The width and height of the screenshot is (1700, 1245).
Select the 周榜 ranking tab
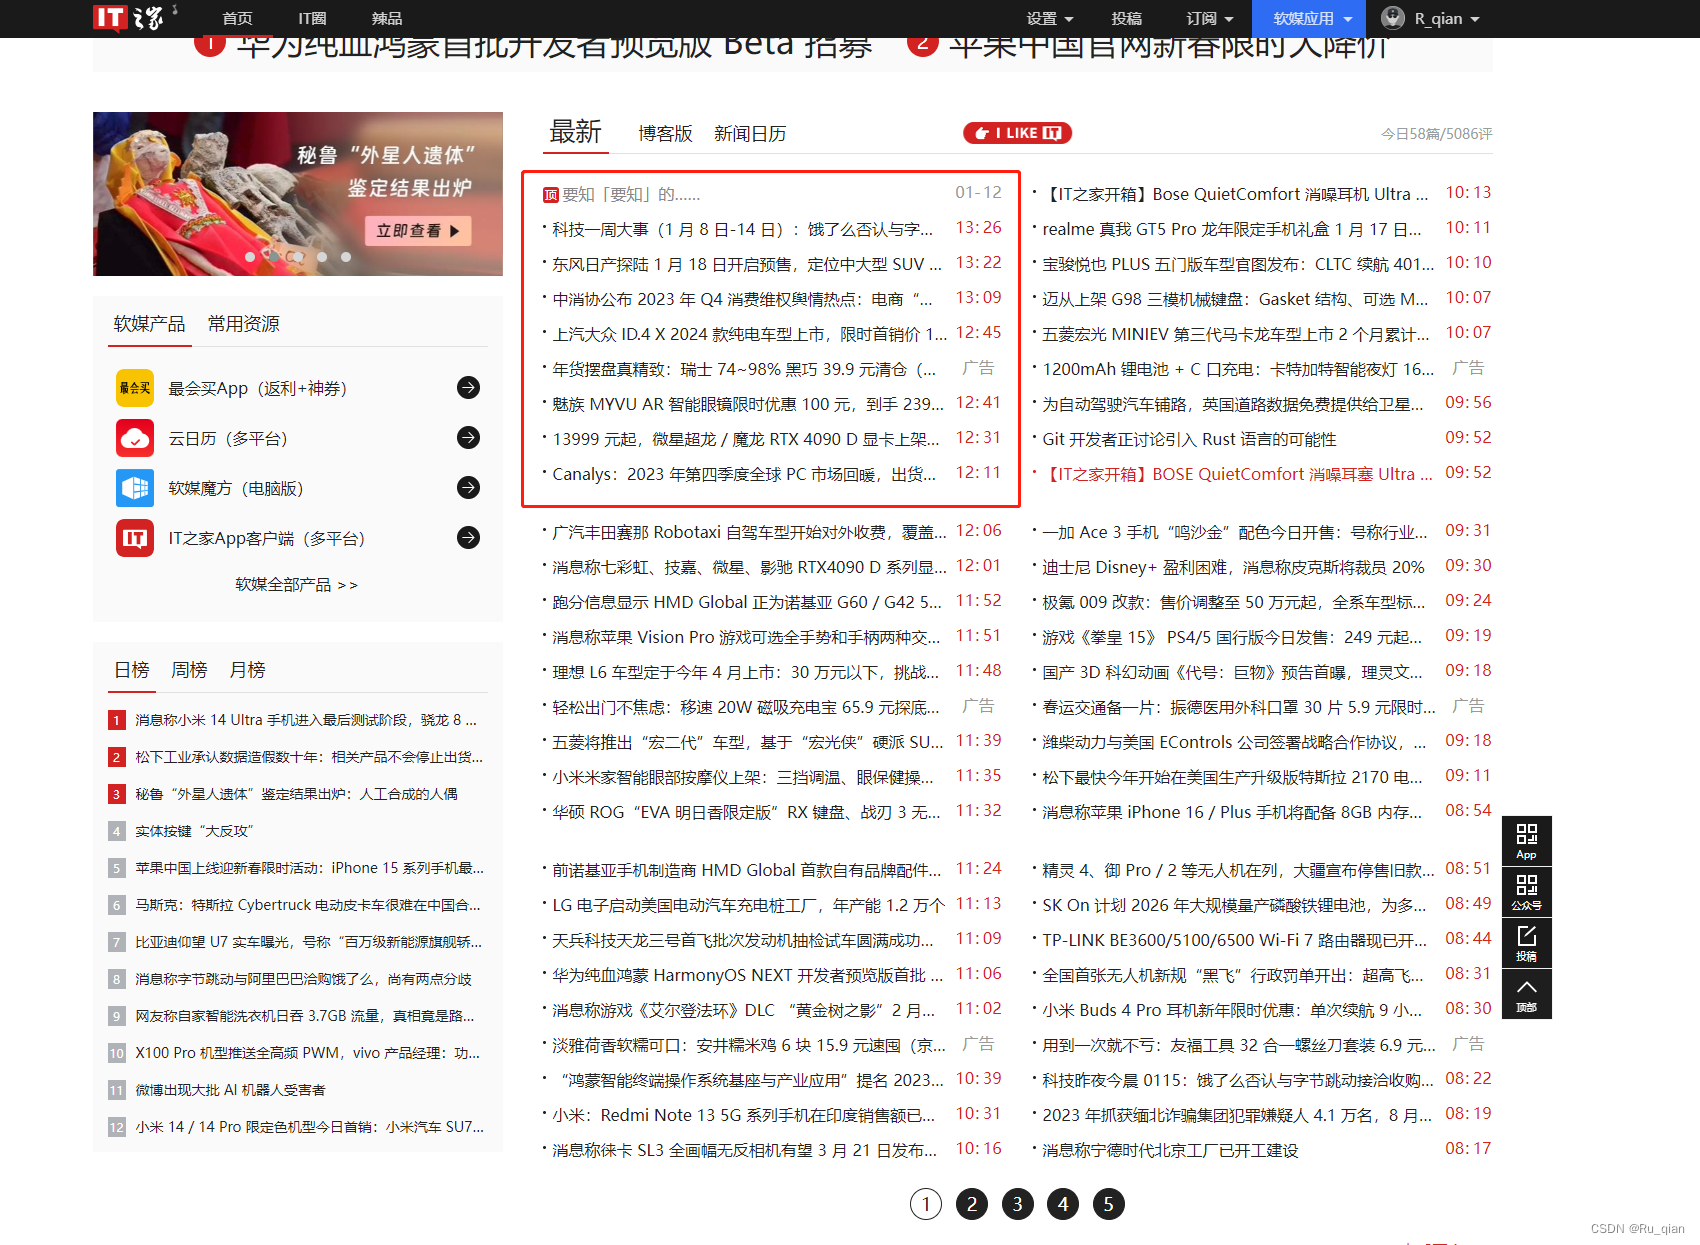pyautogui.click(x=189, y=670)
